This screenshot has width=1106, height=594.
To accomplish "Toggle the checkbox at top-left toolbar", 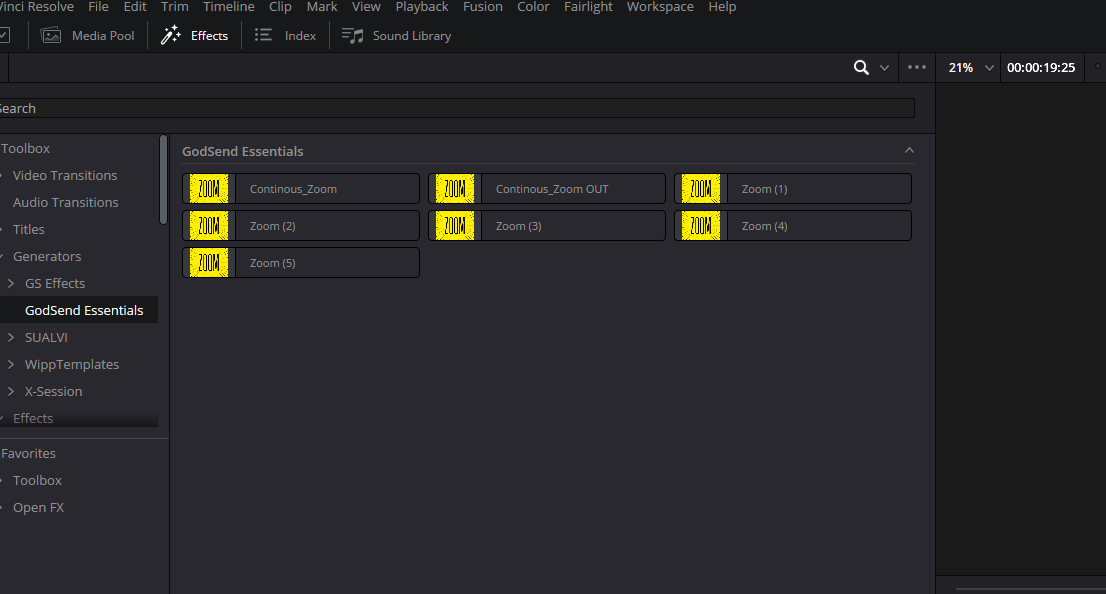I will point(4,35).
